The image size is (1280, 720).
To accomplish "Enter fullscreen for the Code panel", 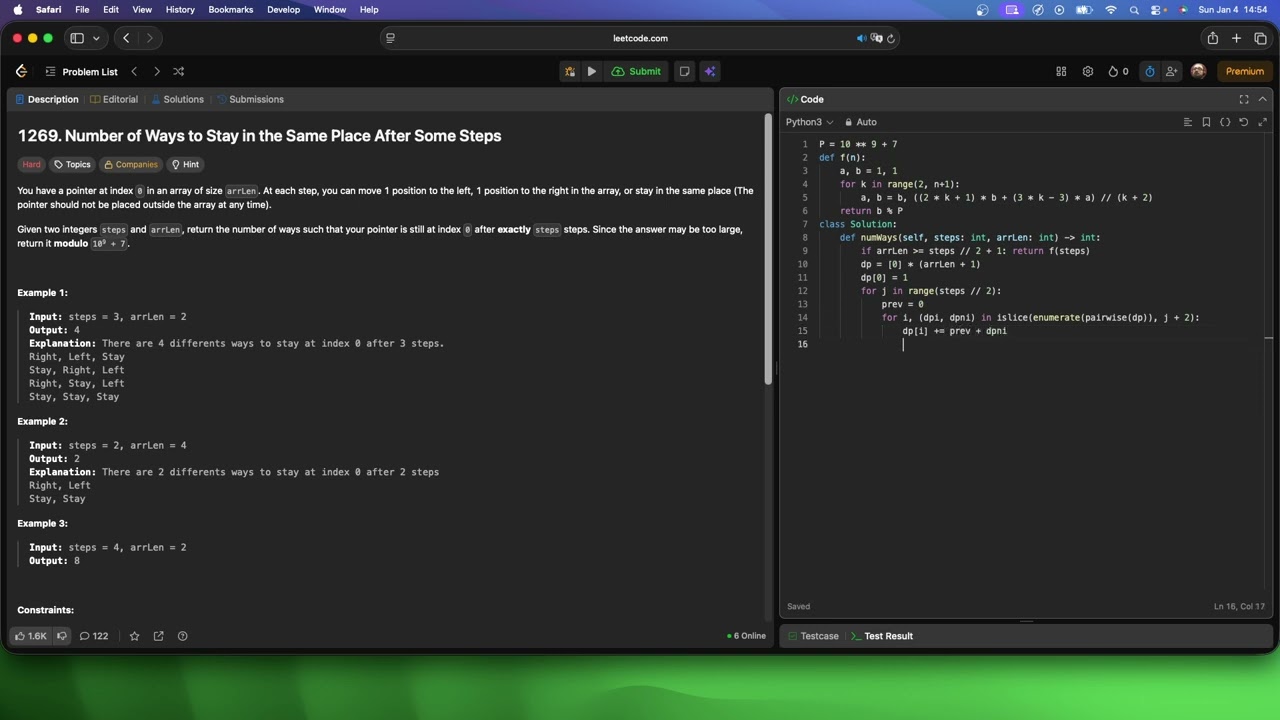I will [x=1244, y=99].
